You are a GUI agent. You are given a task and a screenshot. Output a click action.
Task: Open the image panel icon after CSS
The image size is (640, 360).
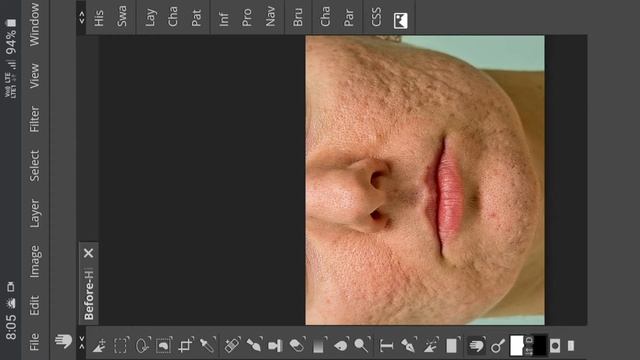[x=400, y=20]
